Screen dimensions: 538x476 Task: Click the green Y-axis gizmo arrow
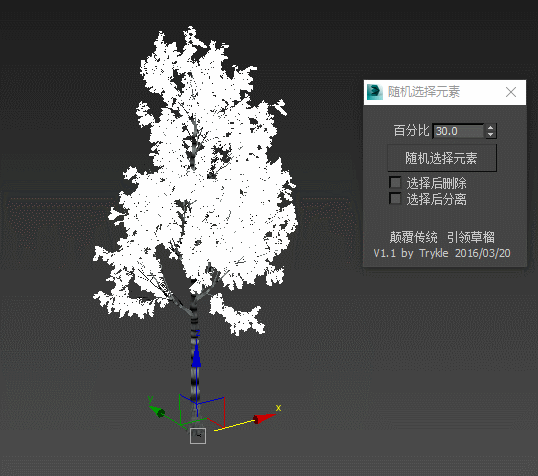(157, 411)
